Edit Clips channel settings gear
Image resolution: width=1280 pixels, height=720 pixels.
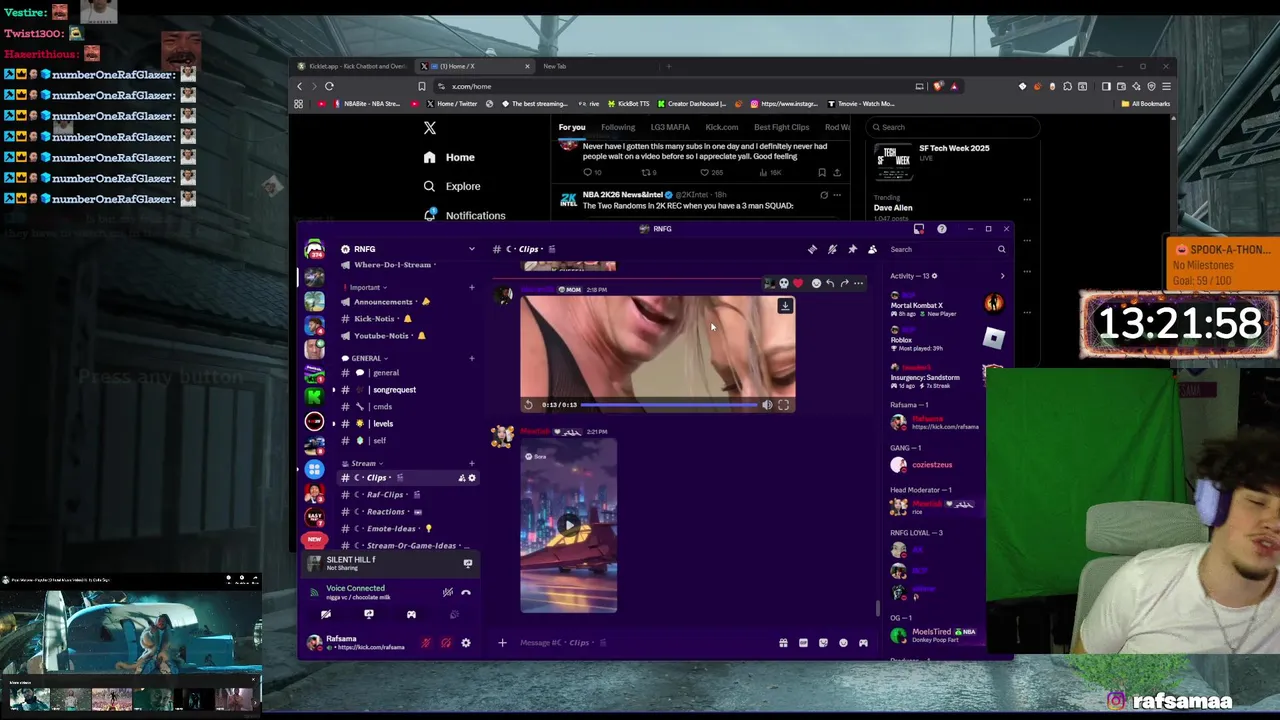coord(472,478)
